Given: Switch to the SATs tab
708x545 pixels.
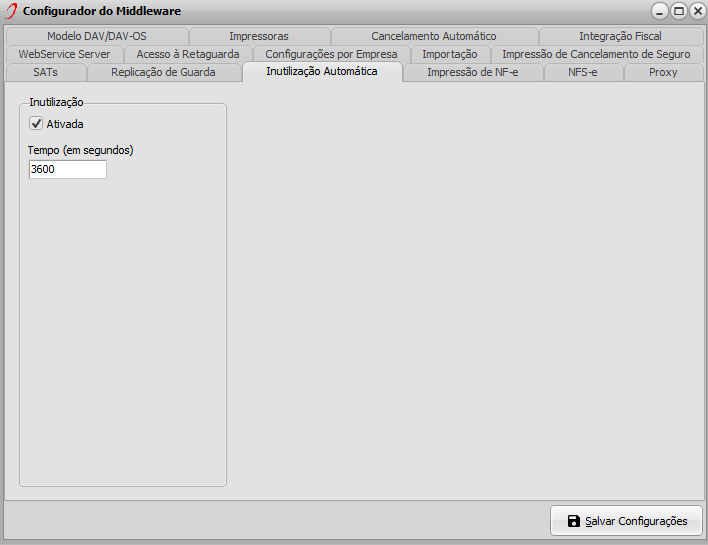Looking at the screenshot, I should pos(45,72).
